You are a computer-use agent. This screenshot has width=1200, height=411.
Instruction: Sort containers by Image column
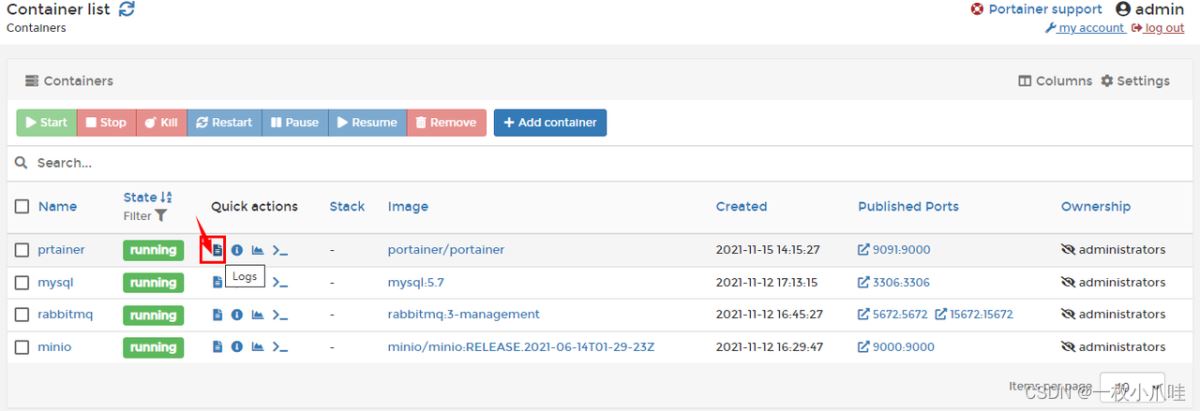point(408,207)
